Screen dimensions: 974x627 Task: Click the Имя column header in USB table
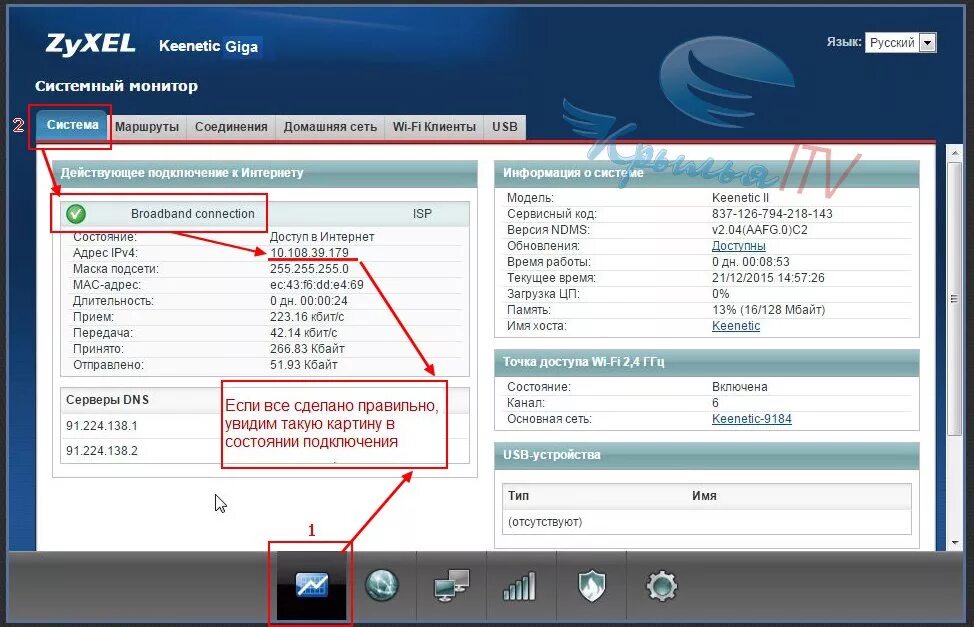[704, 496]
